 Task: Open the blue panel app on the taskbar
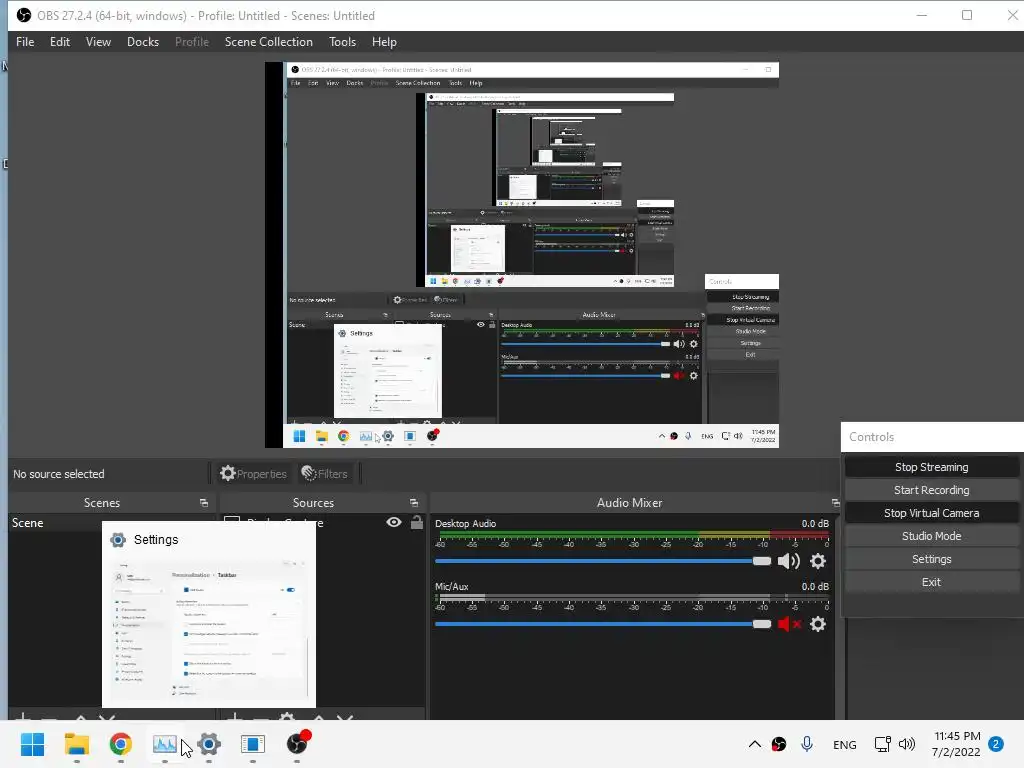point(253,744)
